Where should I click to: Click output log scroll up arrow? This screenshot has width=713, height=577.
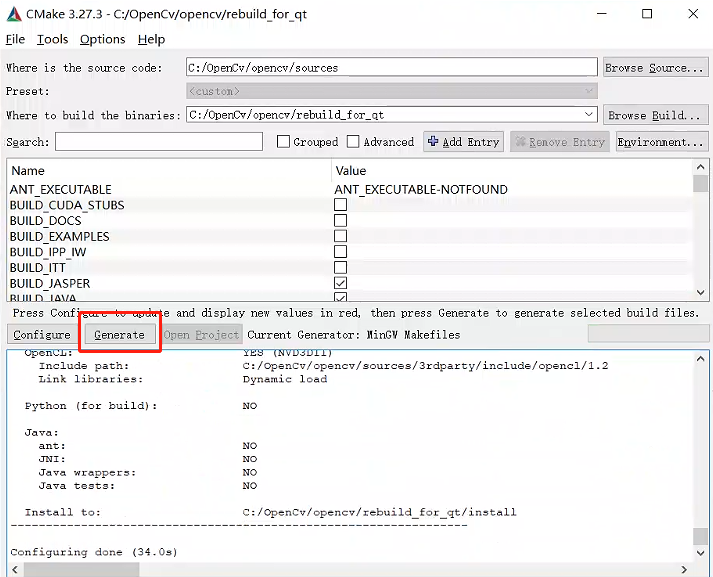tap(700, 359)
